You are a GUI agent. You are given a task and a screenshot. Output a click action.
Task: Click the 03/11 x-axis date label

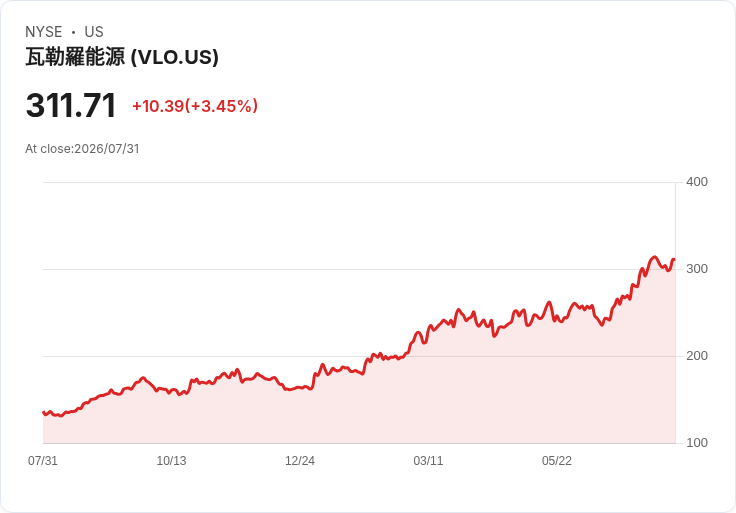pos(428,460)
